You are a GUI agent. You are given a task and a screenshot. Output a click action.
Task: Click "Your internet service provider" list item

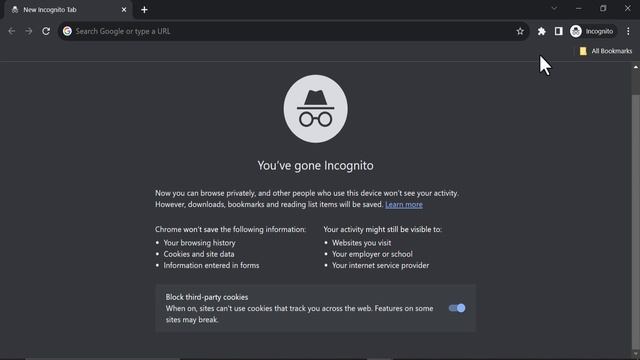[x=380, y=265]
